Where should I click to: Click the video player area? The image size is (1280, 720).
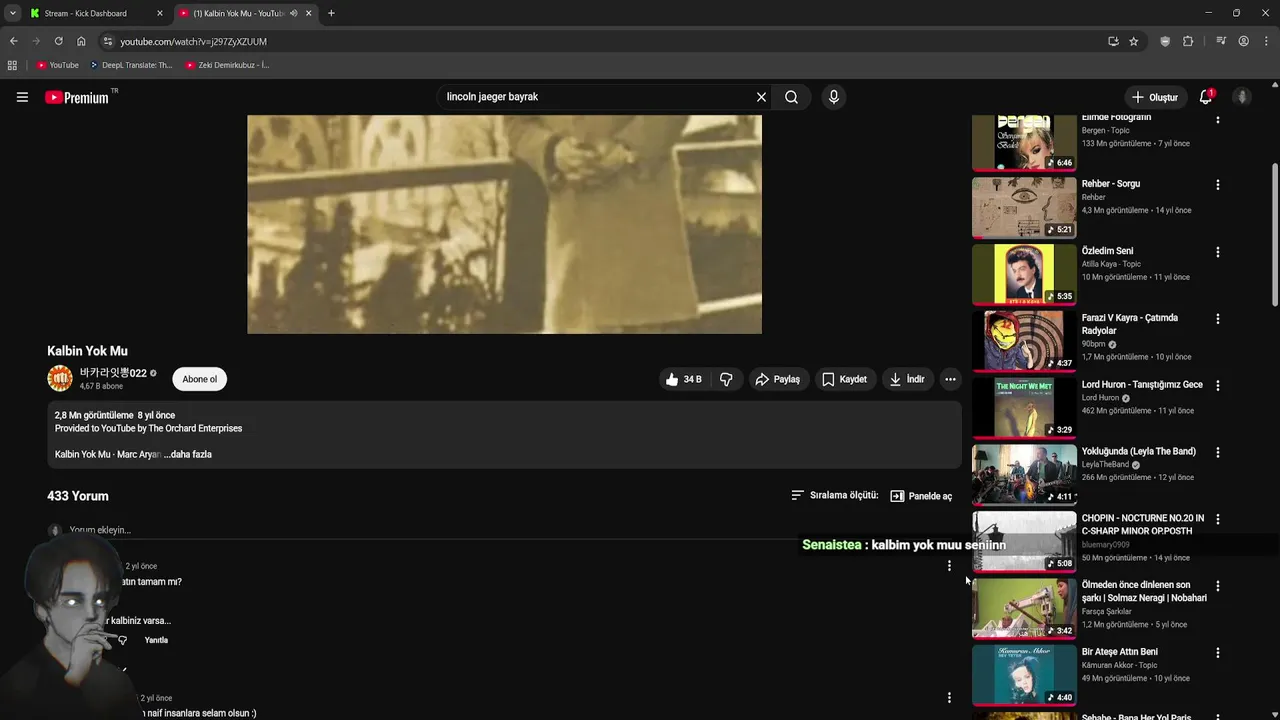tap(504, 224)
